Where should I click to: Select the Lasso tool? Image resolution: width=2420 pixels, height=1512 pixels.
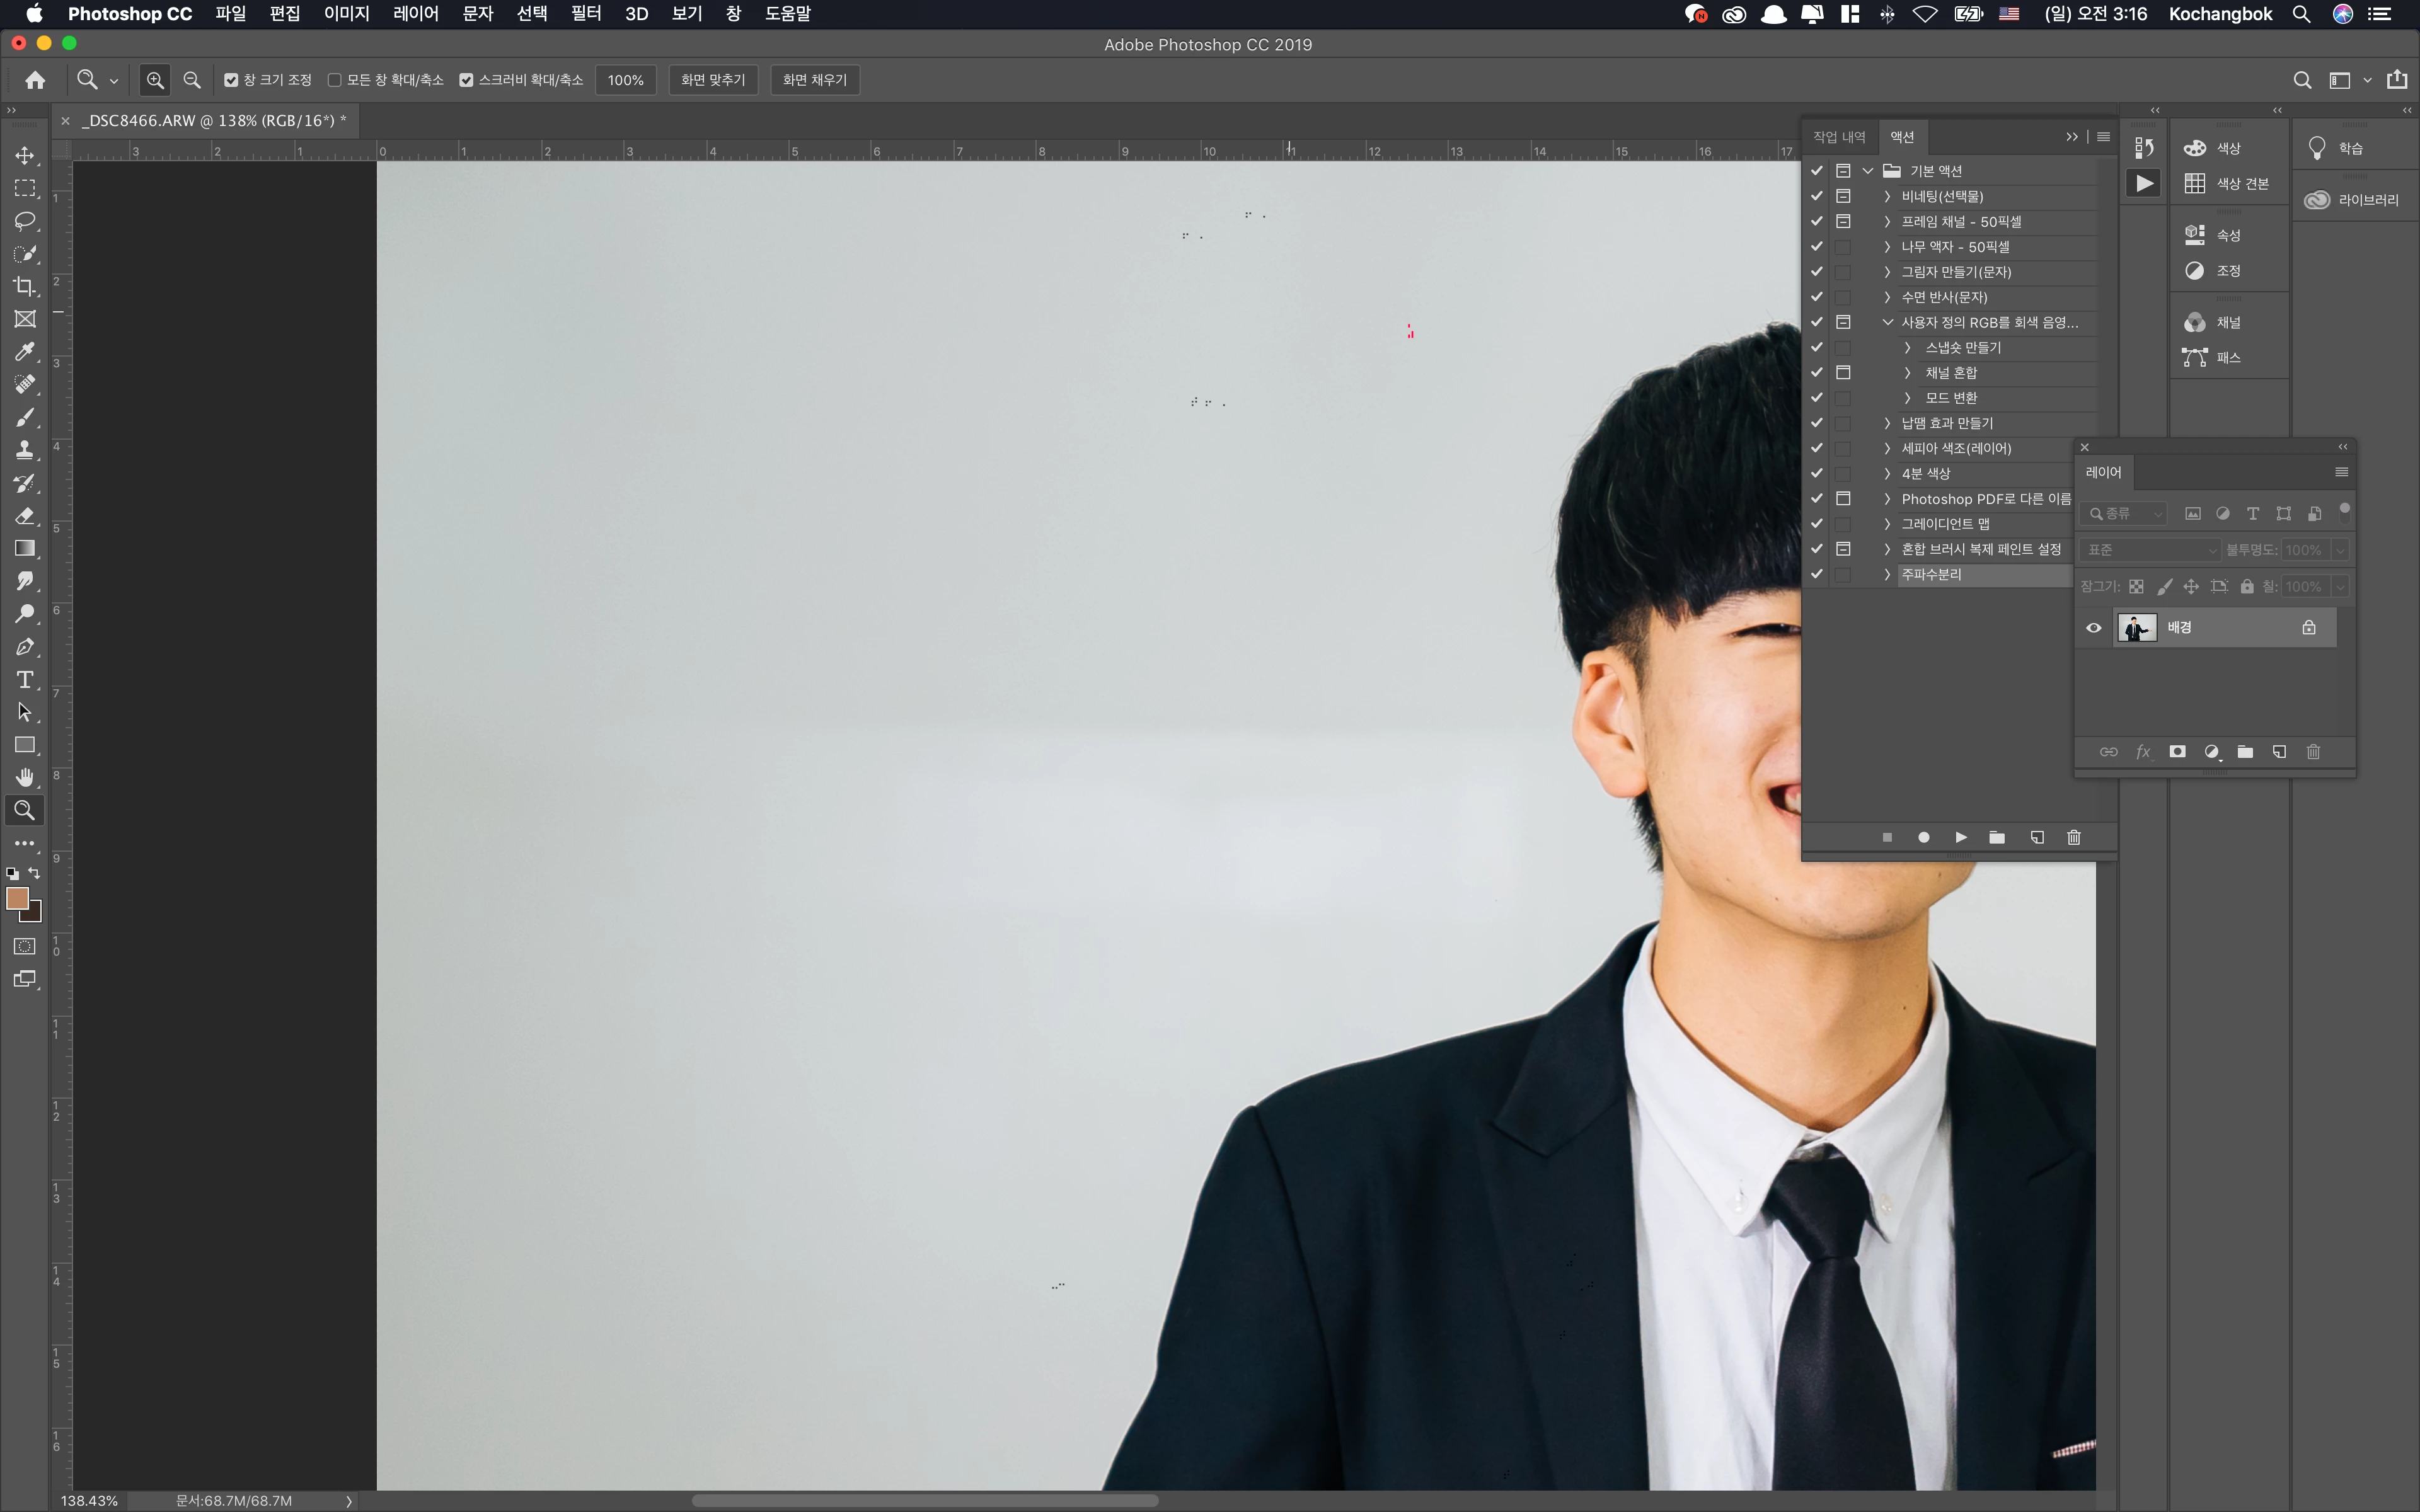(x=24, y=221)
